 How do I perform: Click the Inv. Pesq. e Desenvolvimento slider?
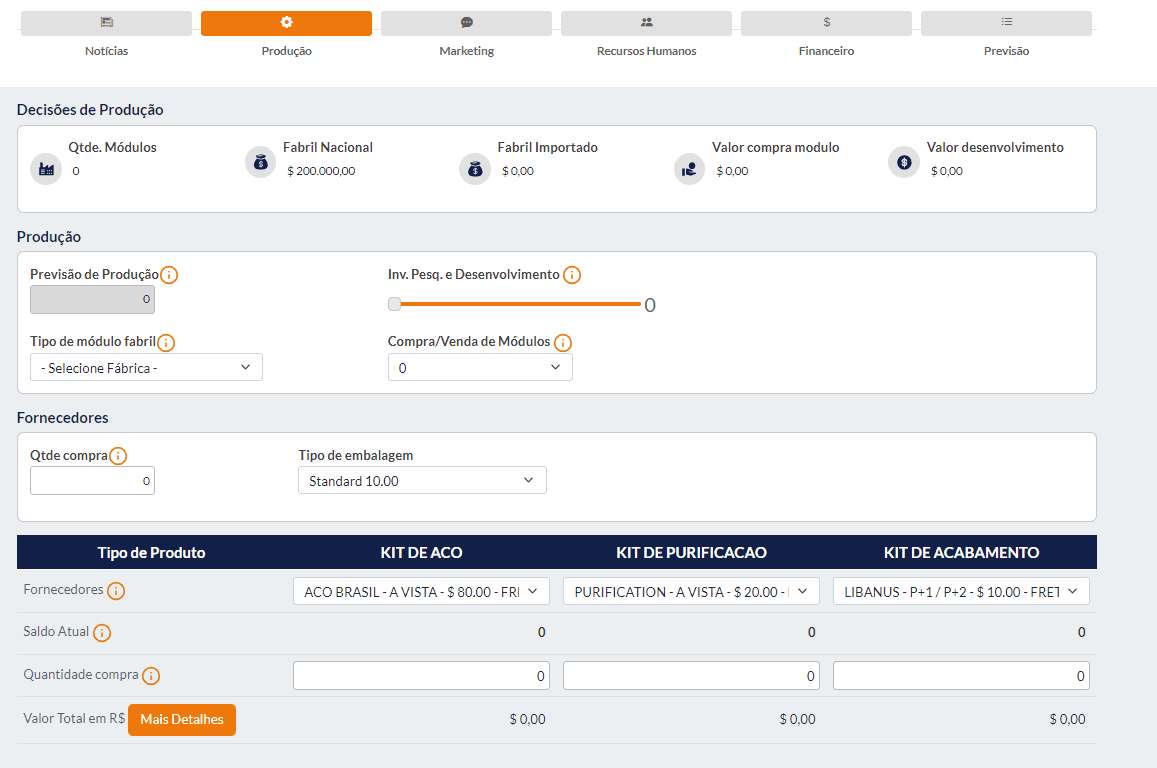(x=515, y=304)
